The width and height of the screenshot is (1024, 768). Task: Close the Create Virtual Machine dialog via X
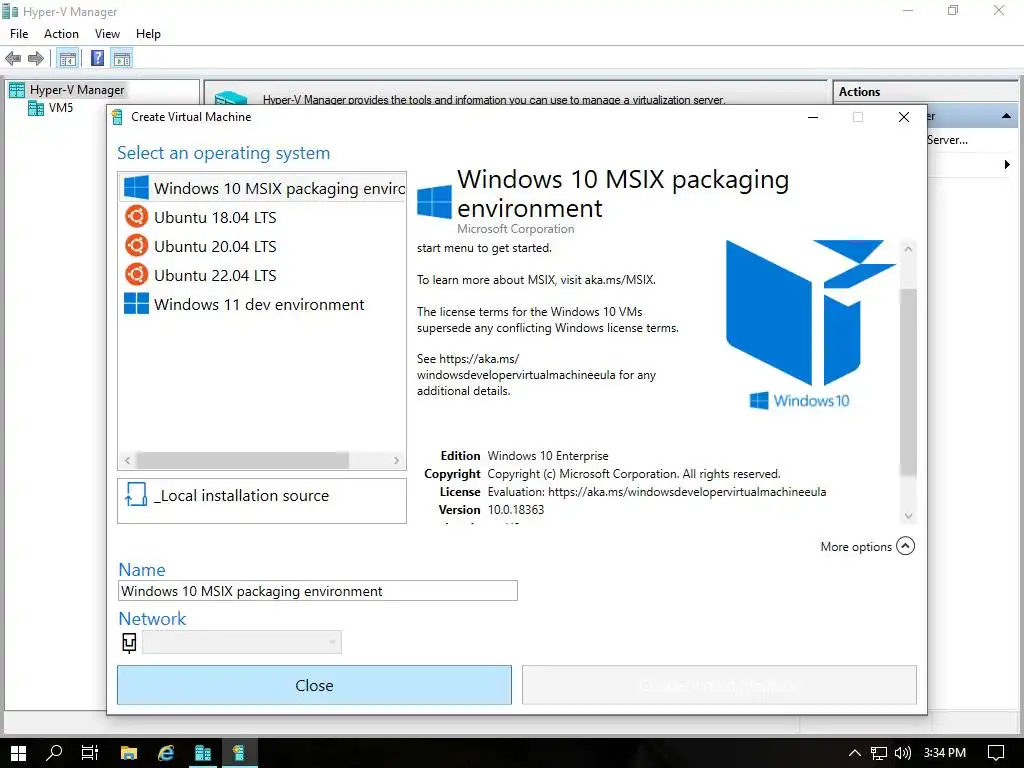click(x=904, y=117)
